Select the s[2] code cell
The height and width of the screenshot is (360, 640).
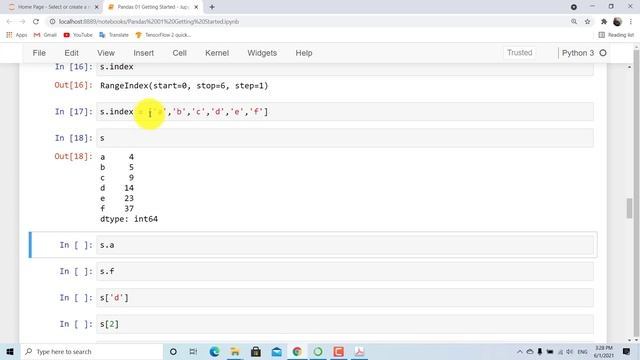click(x=345, y=324)
